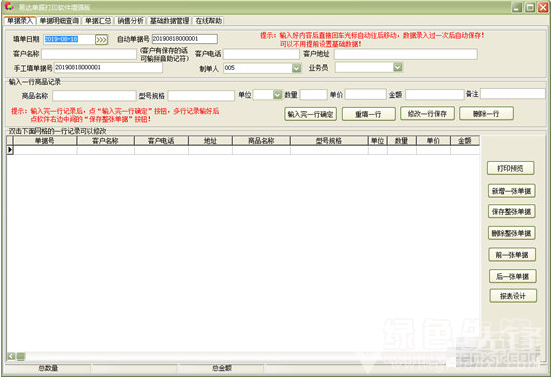Image resolution: width=552 pixels, height=378 pixels.
Task: Click the 型号规格 input field
Action: tap(201, 95)
